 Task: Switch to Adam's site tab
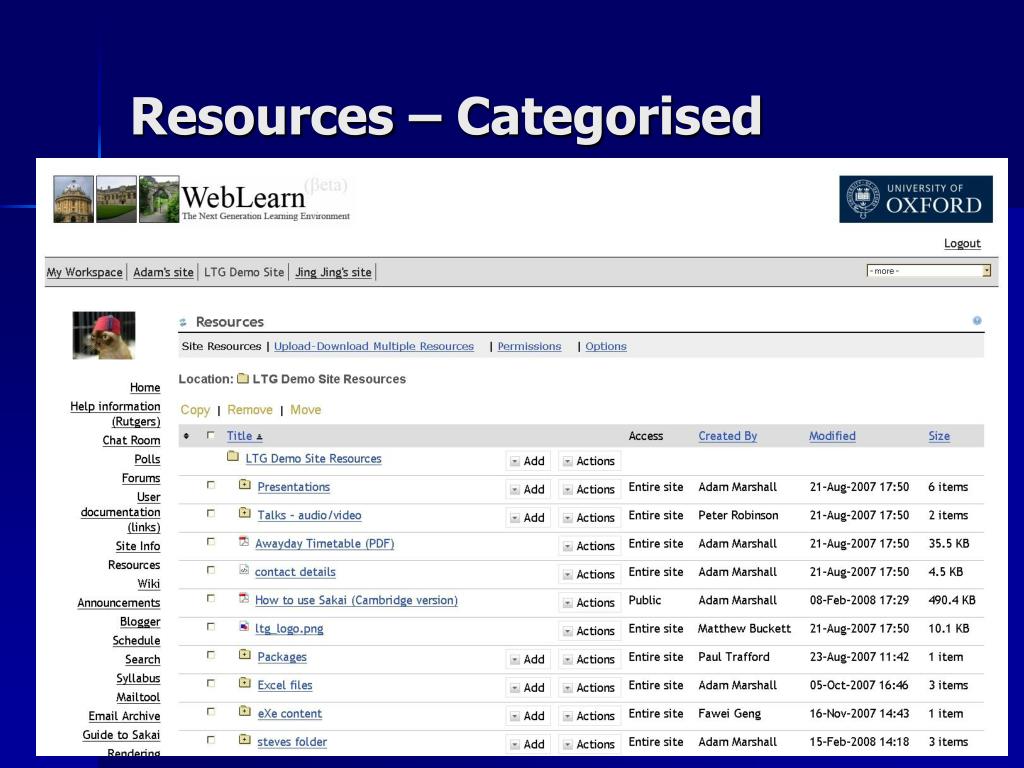coord(163,272)
